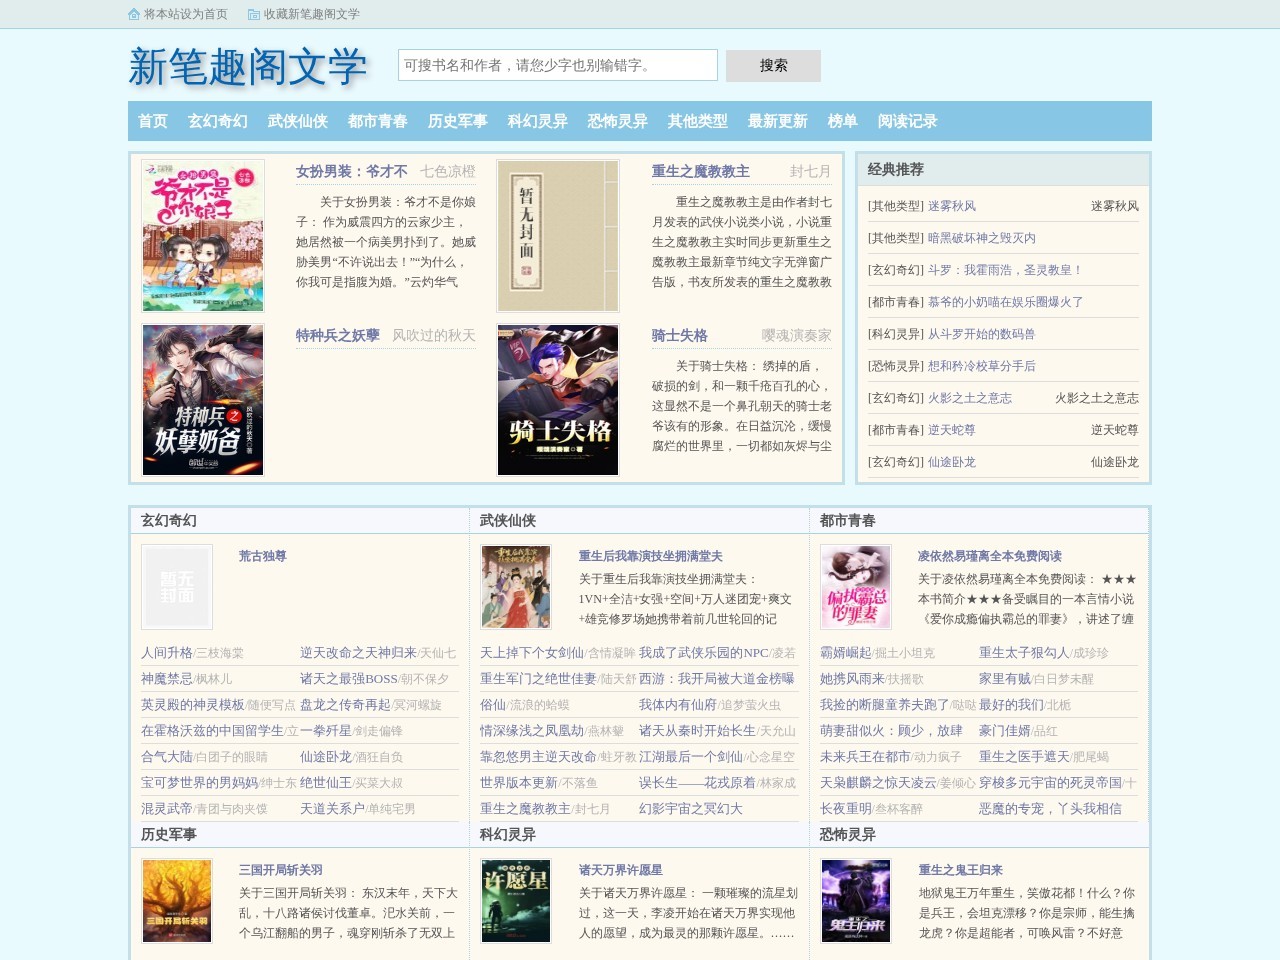The image size is (1280, 960).
Task: Open cover image of 女扮男装：爷才不是你娘子
Action: [203, 236]
